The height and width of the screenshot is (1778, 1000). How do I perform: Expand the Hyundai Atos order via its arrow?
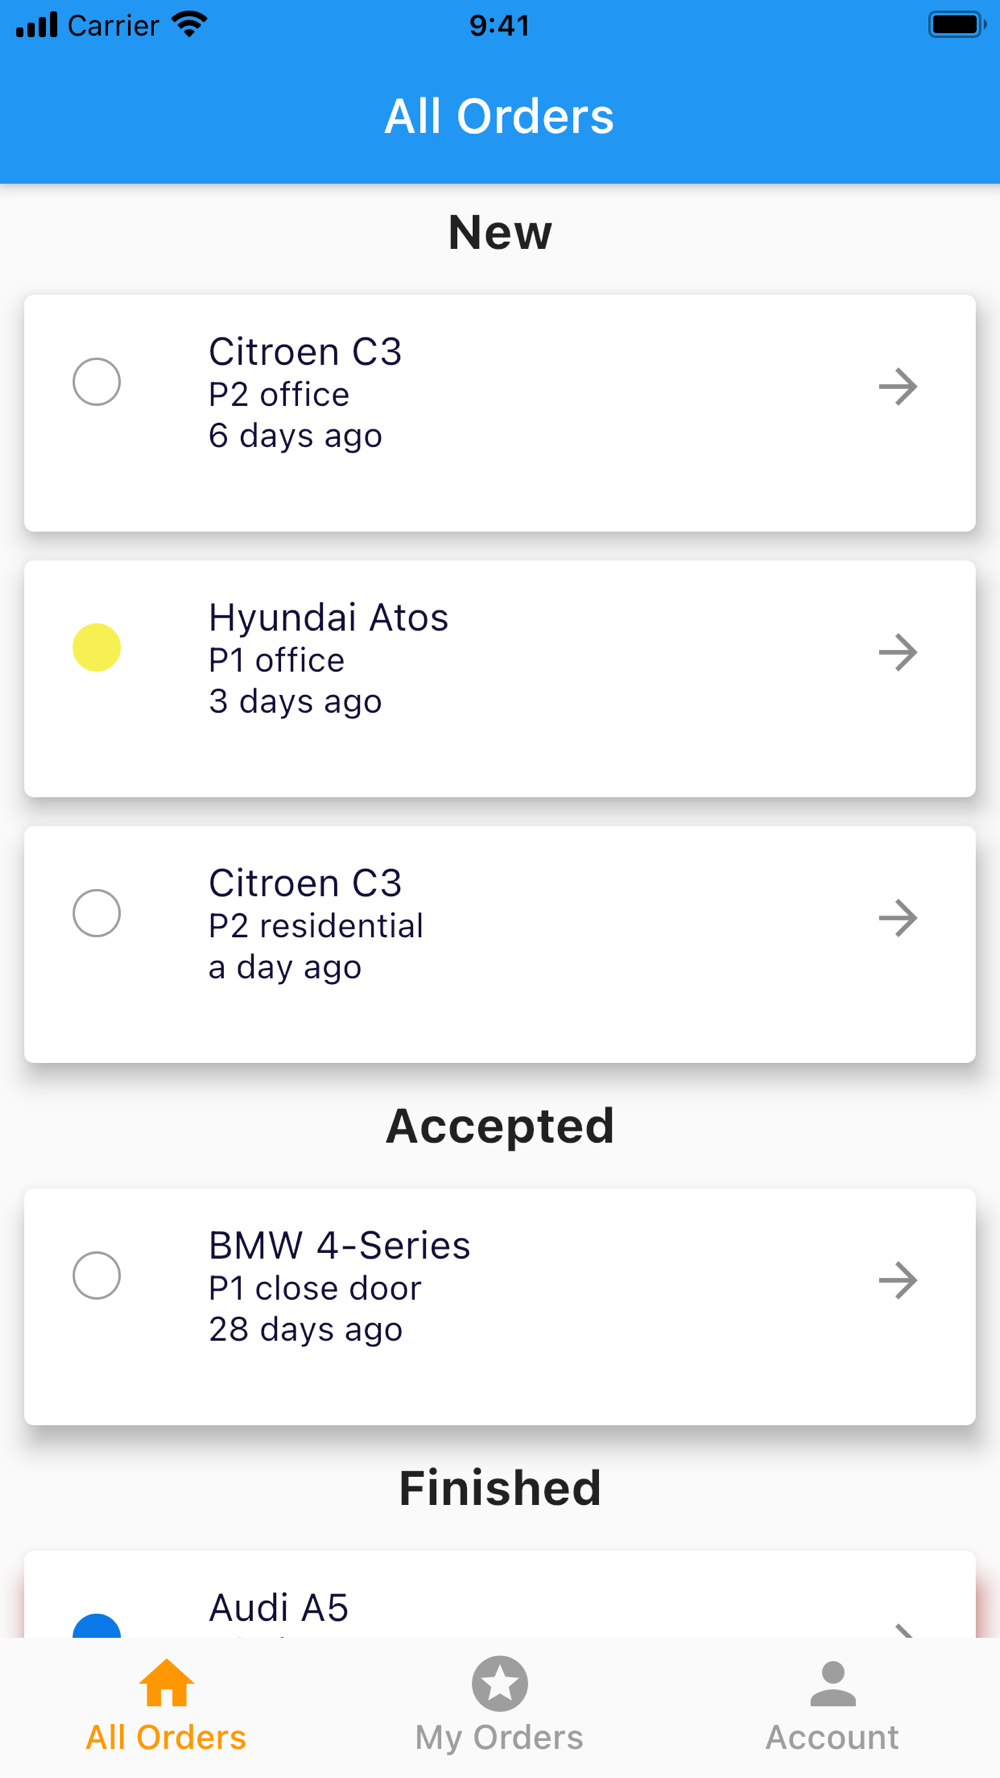(x=898, y=652)
